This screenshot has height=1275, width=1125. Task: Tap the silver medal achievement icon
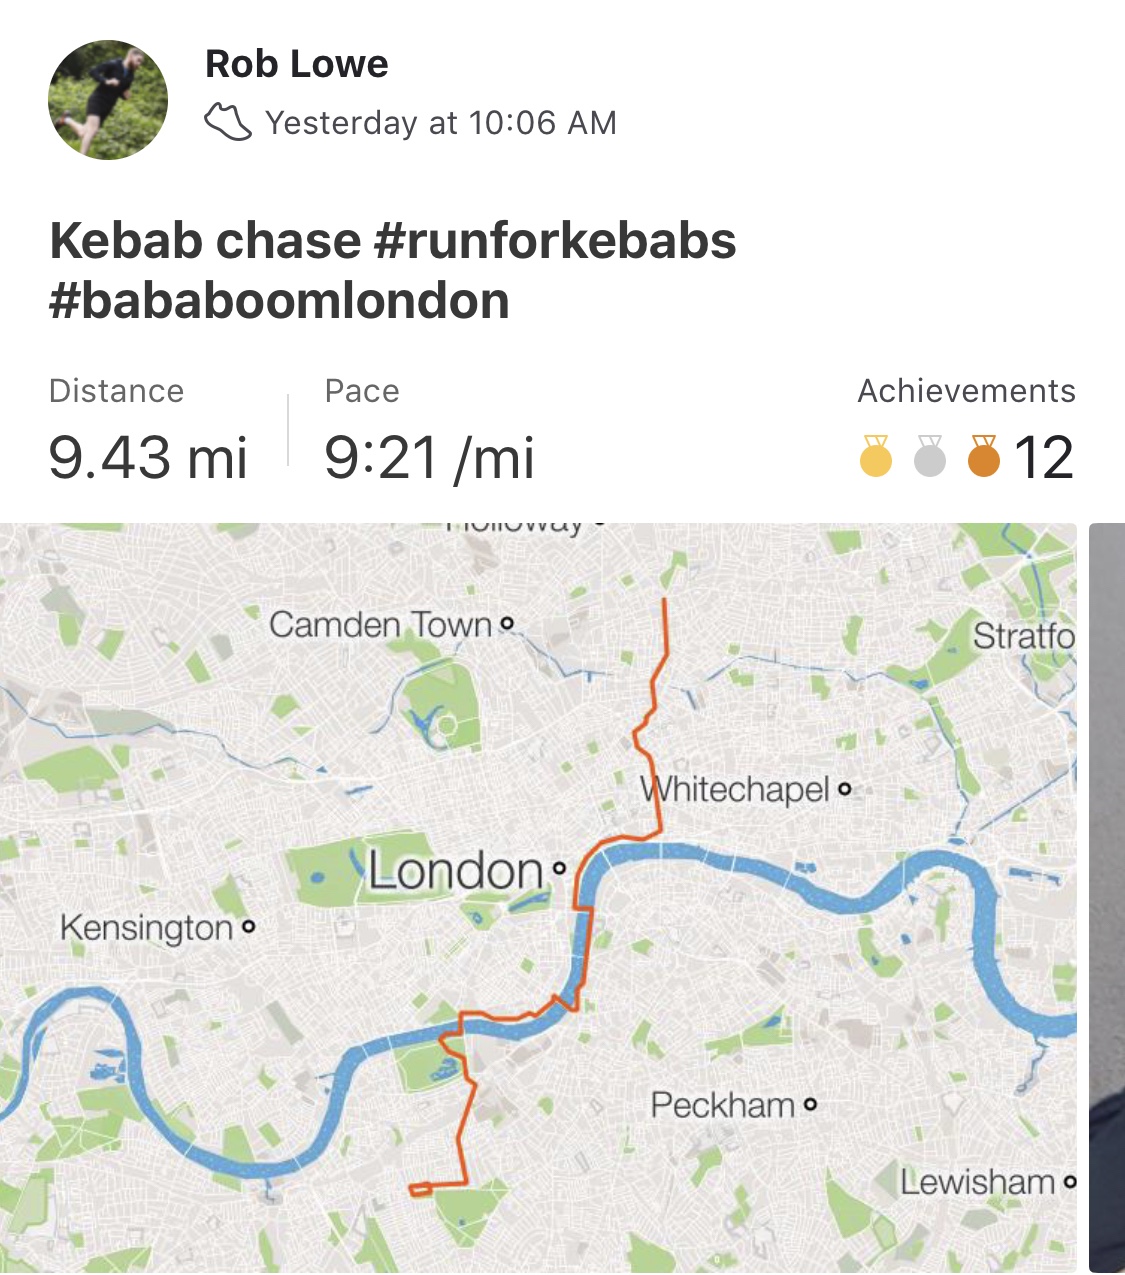930,457
